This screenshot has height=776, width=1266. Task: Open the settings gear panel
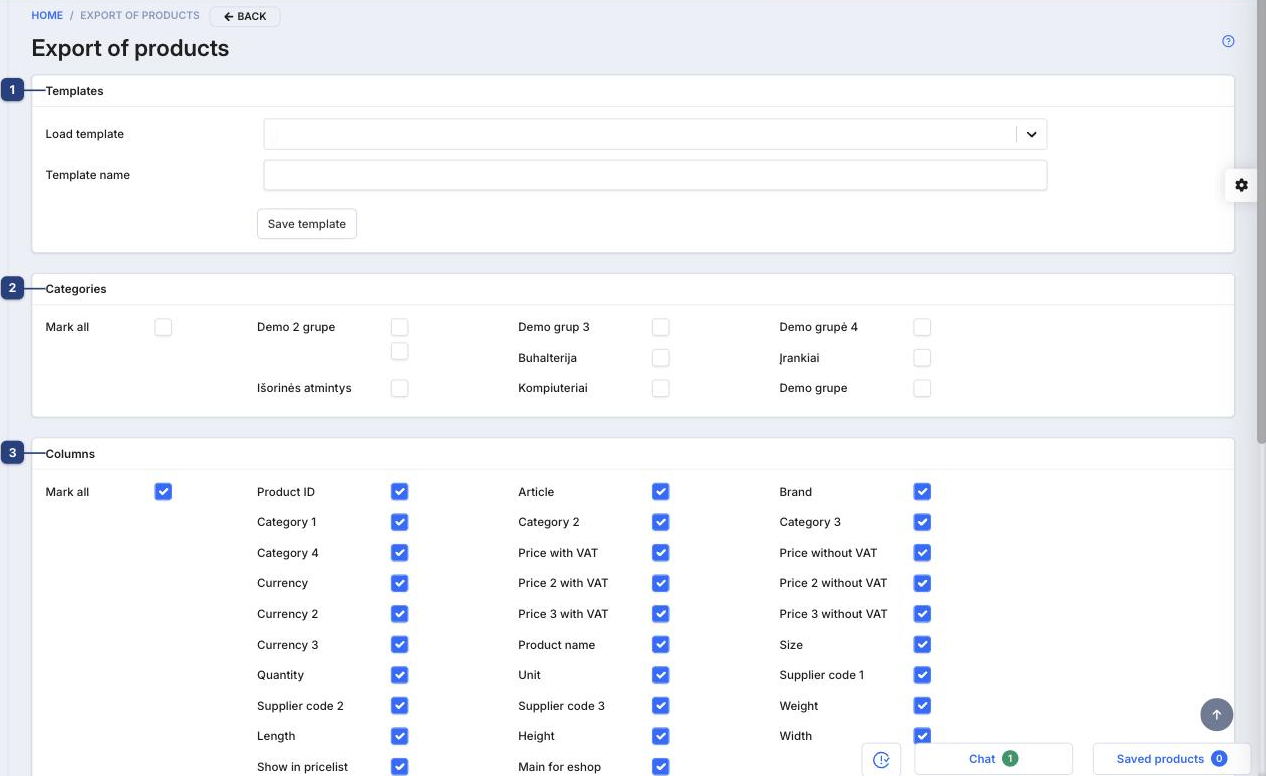pos(1241,185)
